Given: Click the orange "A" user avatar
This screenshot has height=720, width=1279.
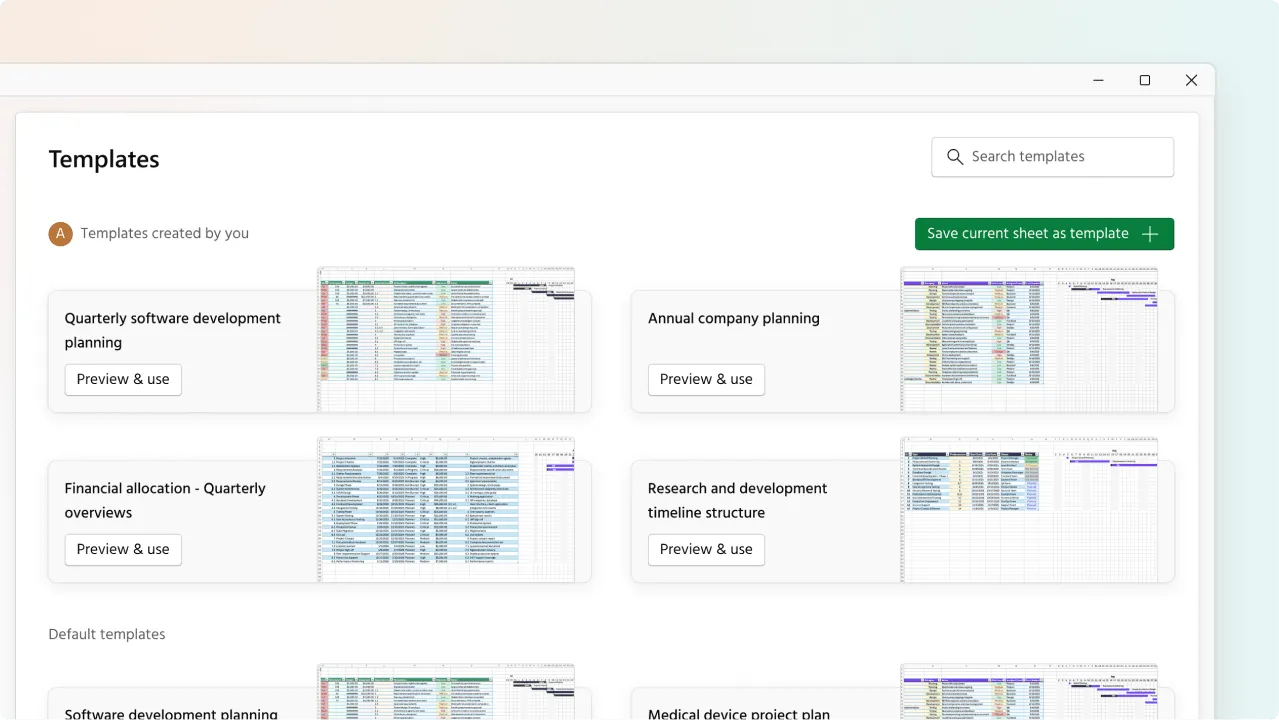Looking at the screenshot, I should point(61,234).
